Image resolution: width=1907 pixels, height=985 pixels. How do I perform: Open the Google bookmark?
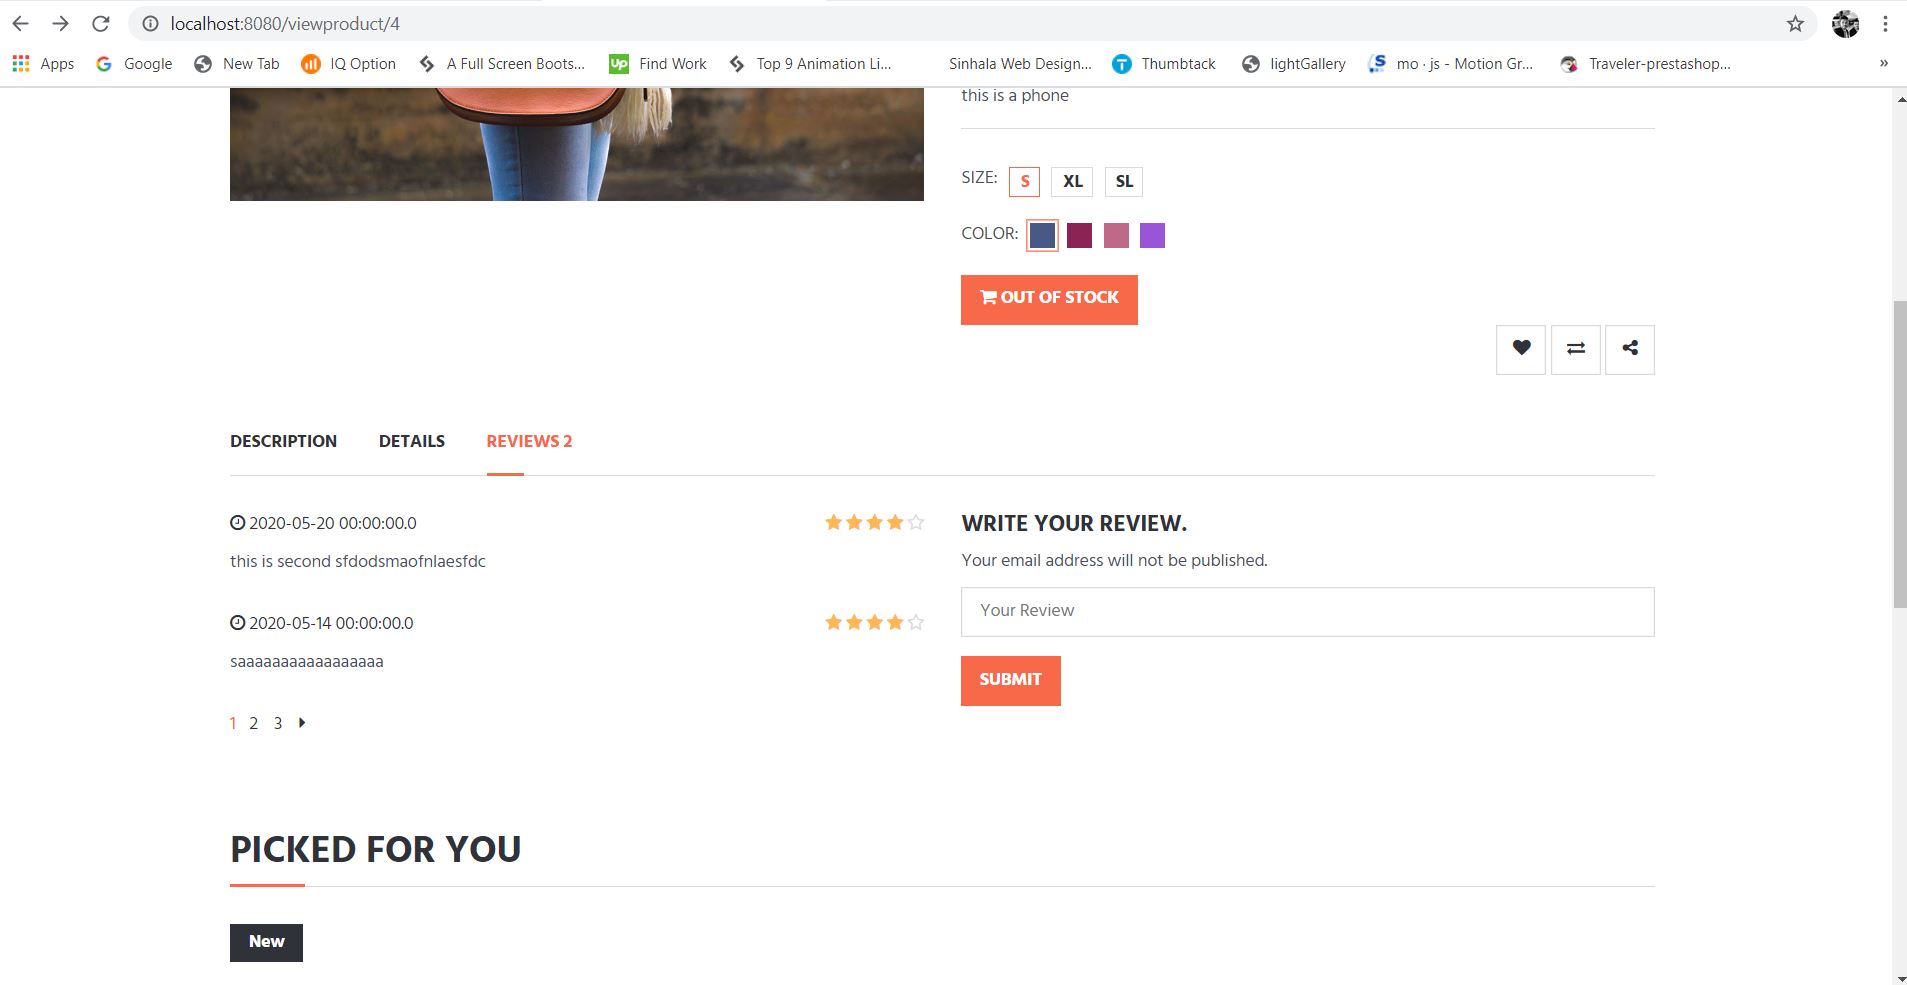click(x=134, y=64)
